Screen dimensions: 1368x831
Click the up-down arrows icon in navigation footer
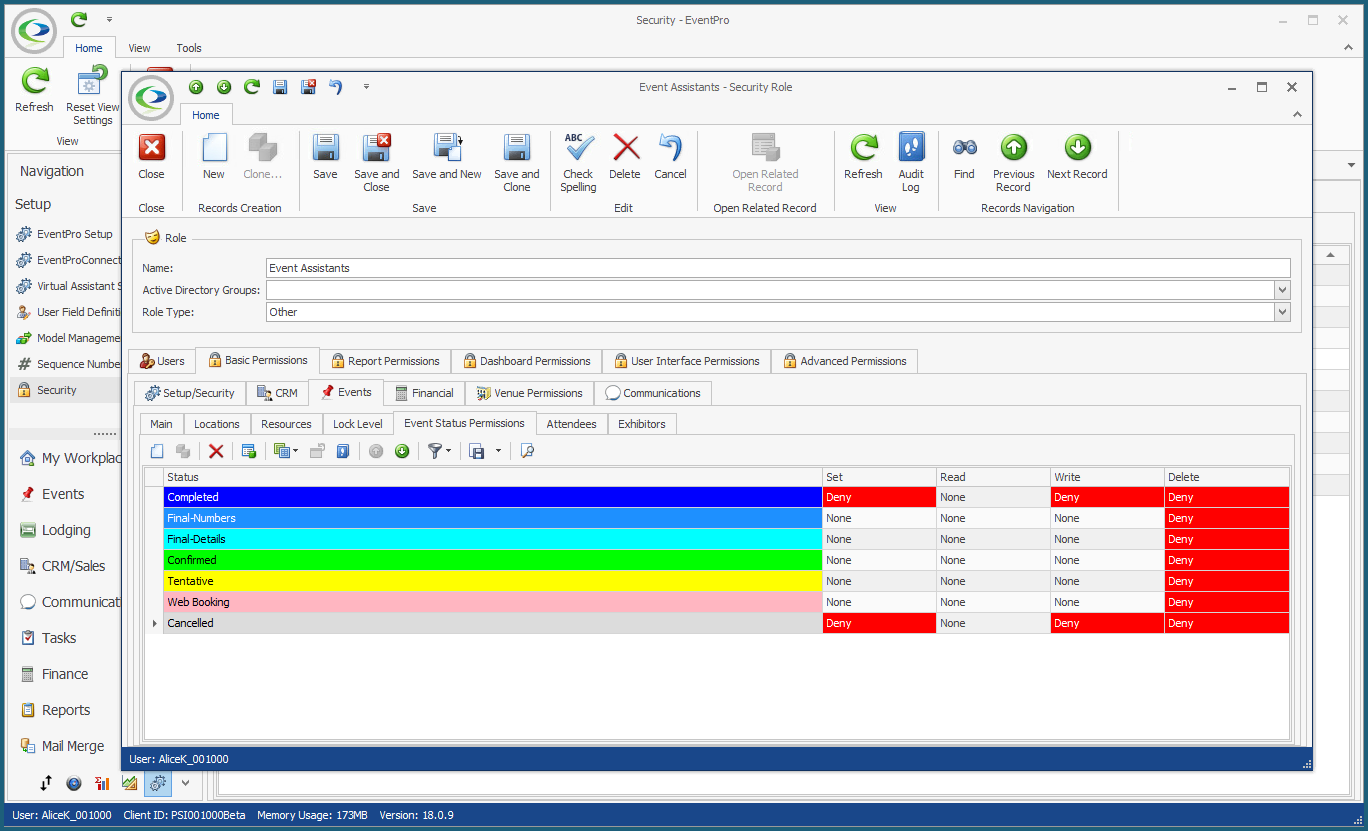[x=46, y=783]
